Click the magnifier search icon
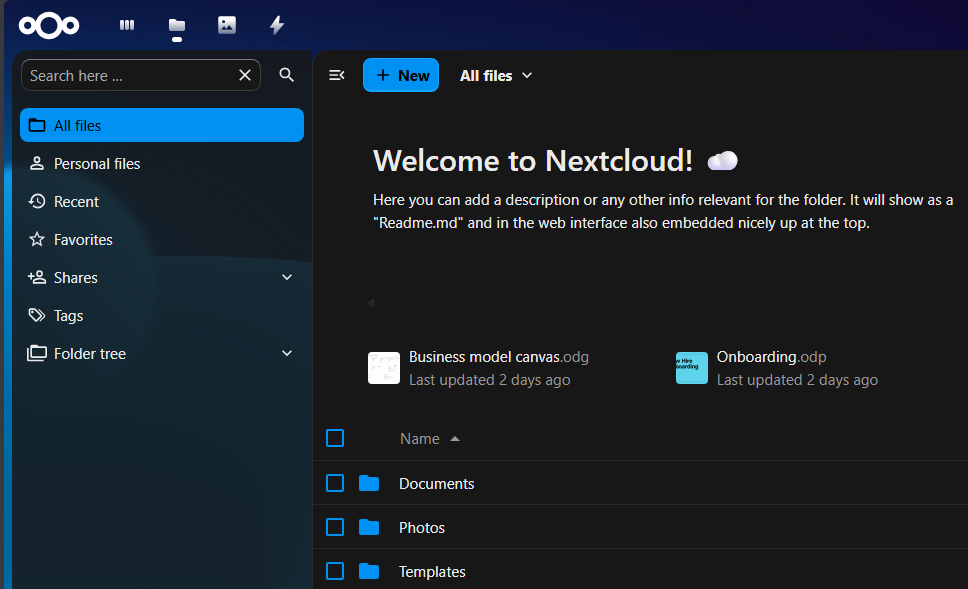Screen dimensions: 968x589 pos(286,75)
